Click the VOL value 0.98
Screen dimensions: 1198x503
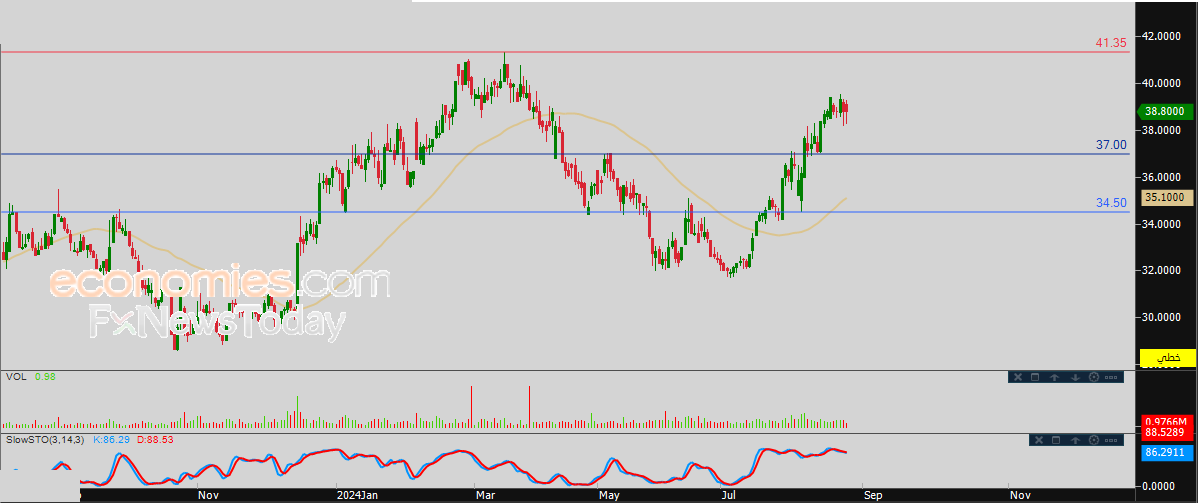tap(45, 377)
